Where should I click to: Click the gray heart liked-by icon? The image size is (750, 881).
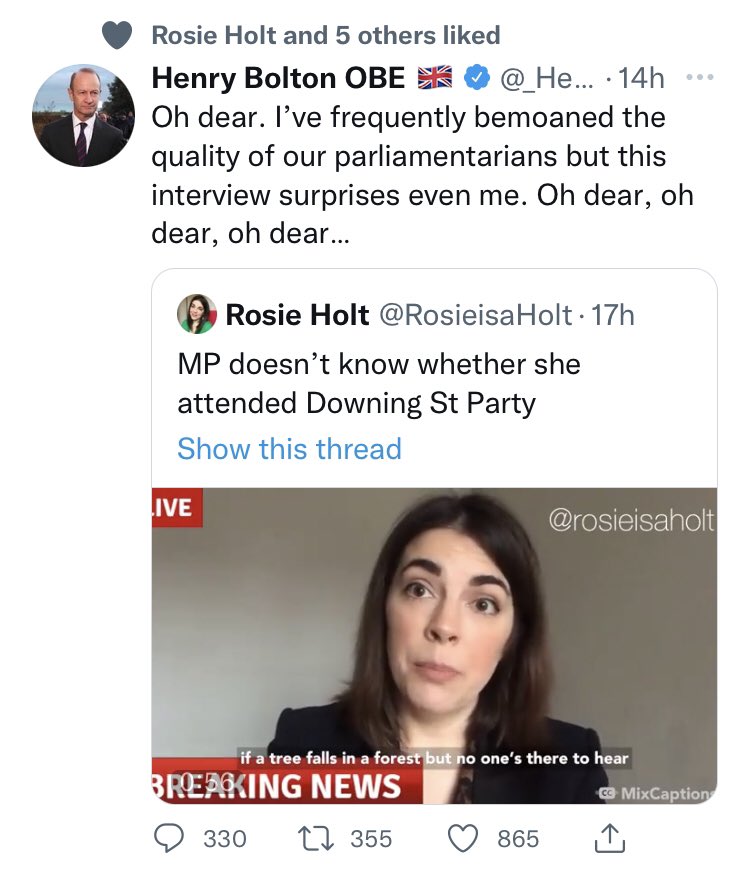[x=119, y=35]
